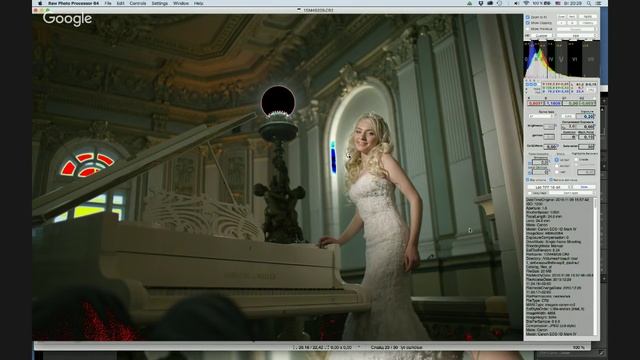Click the Saturation value field
This screenshot has width=640, height=360.
click(x=586, y=147)
